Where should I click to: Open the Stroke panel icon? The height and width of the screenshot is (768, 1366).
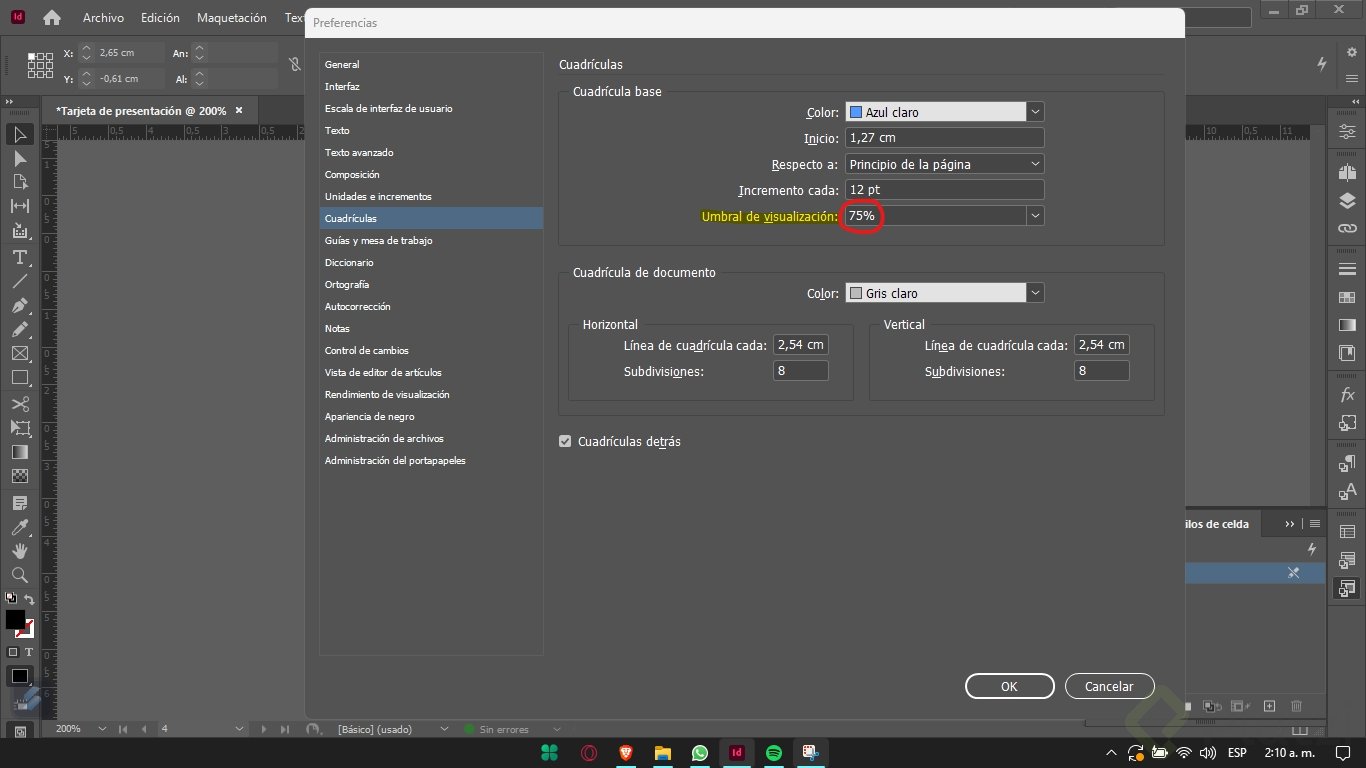pyautogui.click(x=1347, y=269)
